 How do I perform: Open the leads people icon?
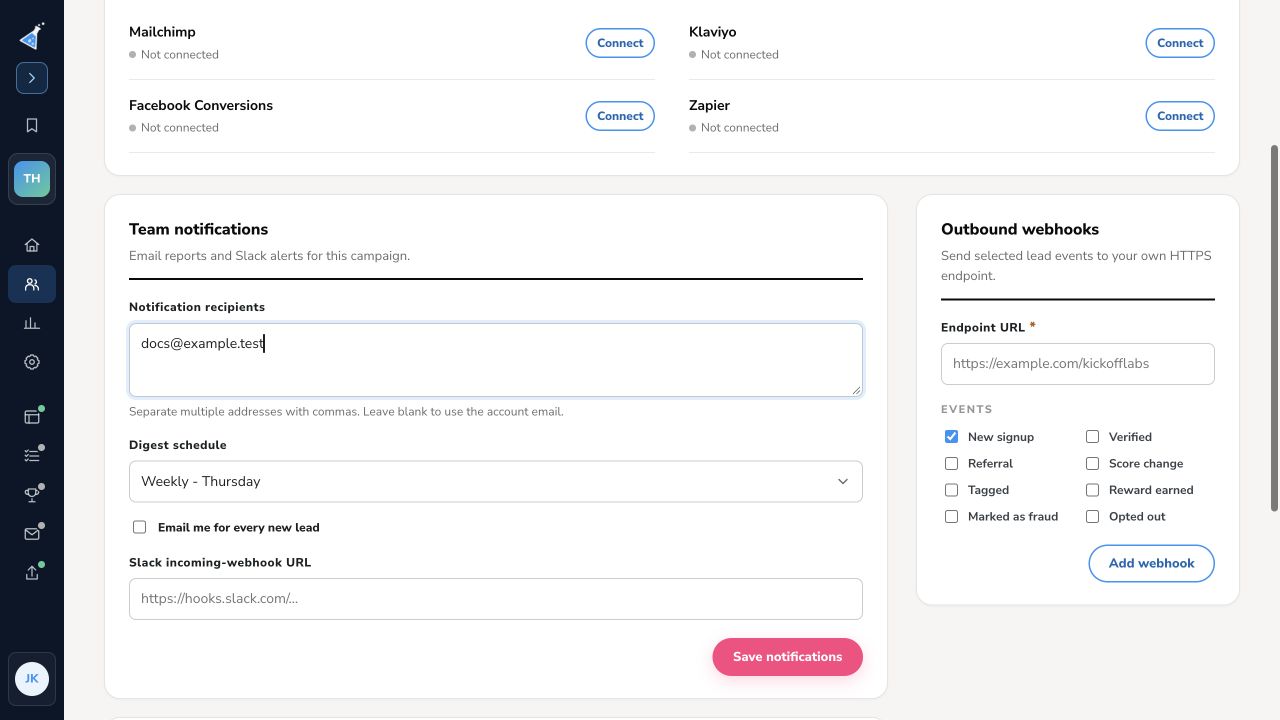click(32, 284)
